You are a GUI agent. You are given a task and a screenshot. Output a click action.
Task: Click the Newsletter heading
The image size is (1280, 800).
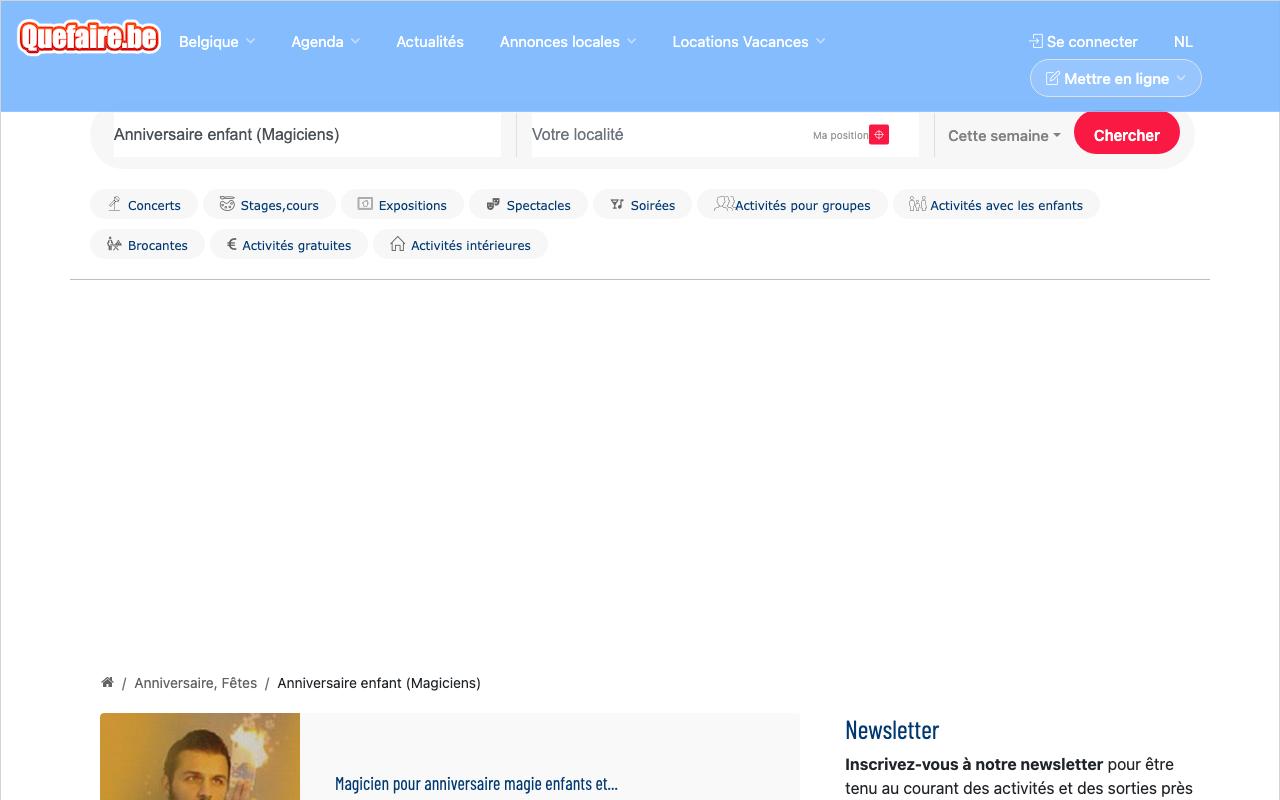pos(892,730)
